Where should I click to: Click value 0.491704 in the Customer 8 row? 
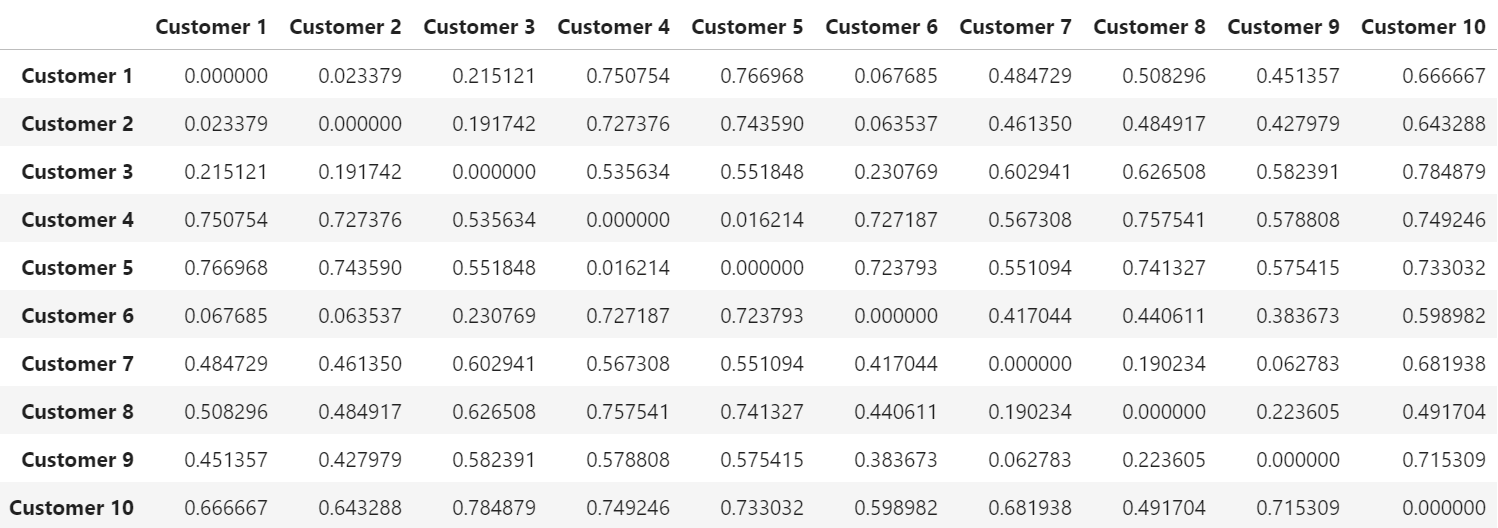pos(1444,412)
